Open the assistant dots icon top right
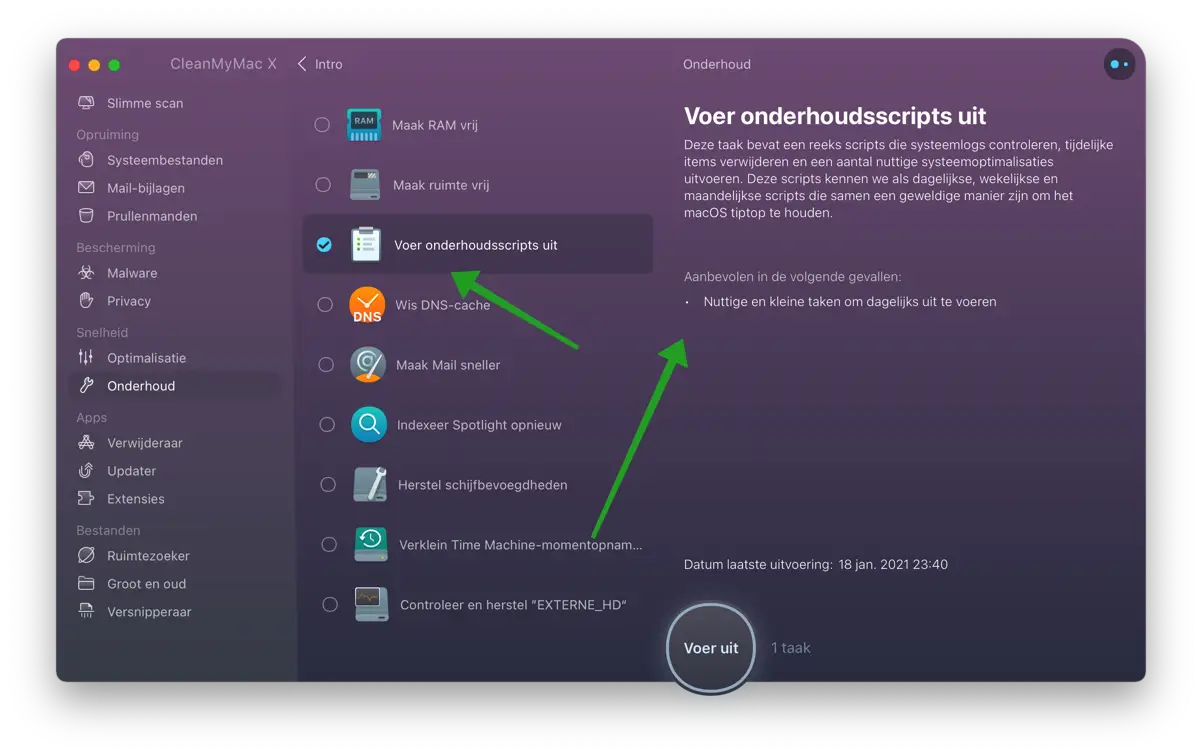Viewport: 1202px width, 756px height. pyautogui.click(x=1119, y=64)
